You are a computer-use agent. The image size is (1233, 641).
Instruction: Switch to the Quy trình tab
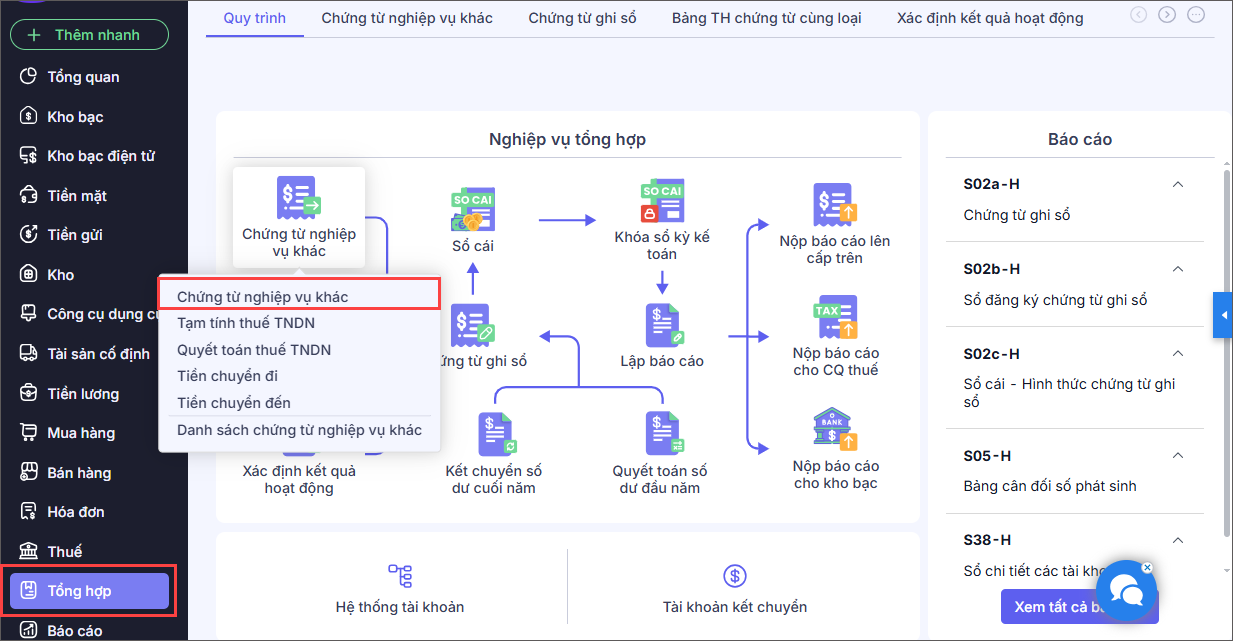pos(254,18)
